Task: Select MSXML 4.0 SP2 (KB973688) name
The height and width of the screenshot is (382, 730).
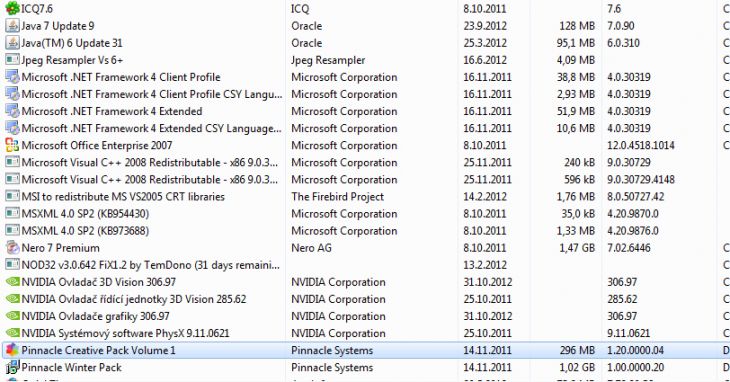Action: [85, 231]
